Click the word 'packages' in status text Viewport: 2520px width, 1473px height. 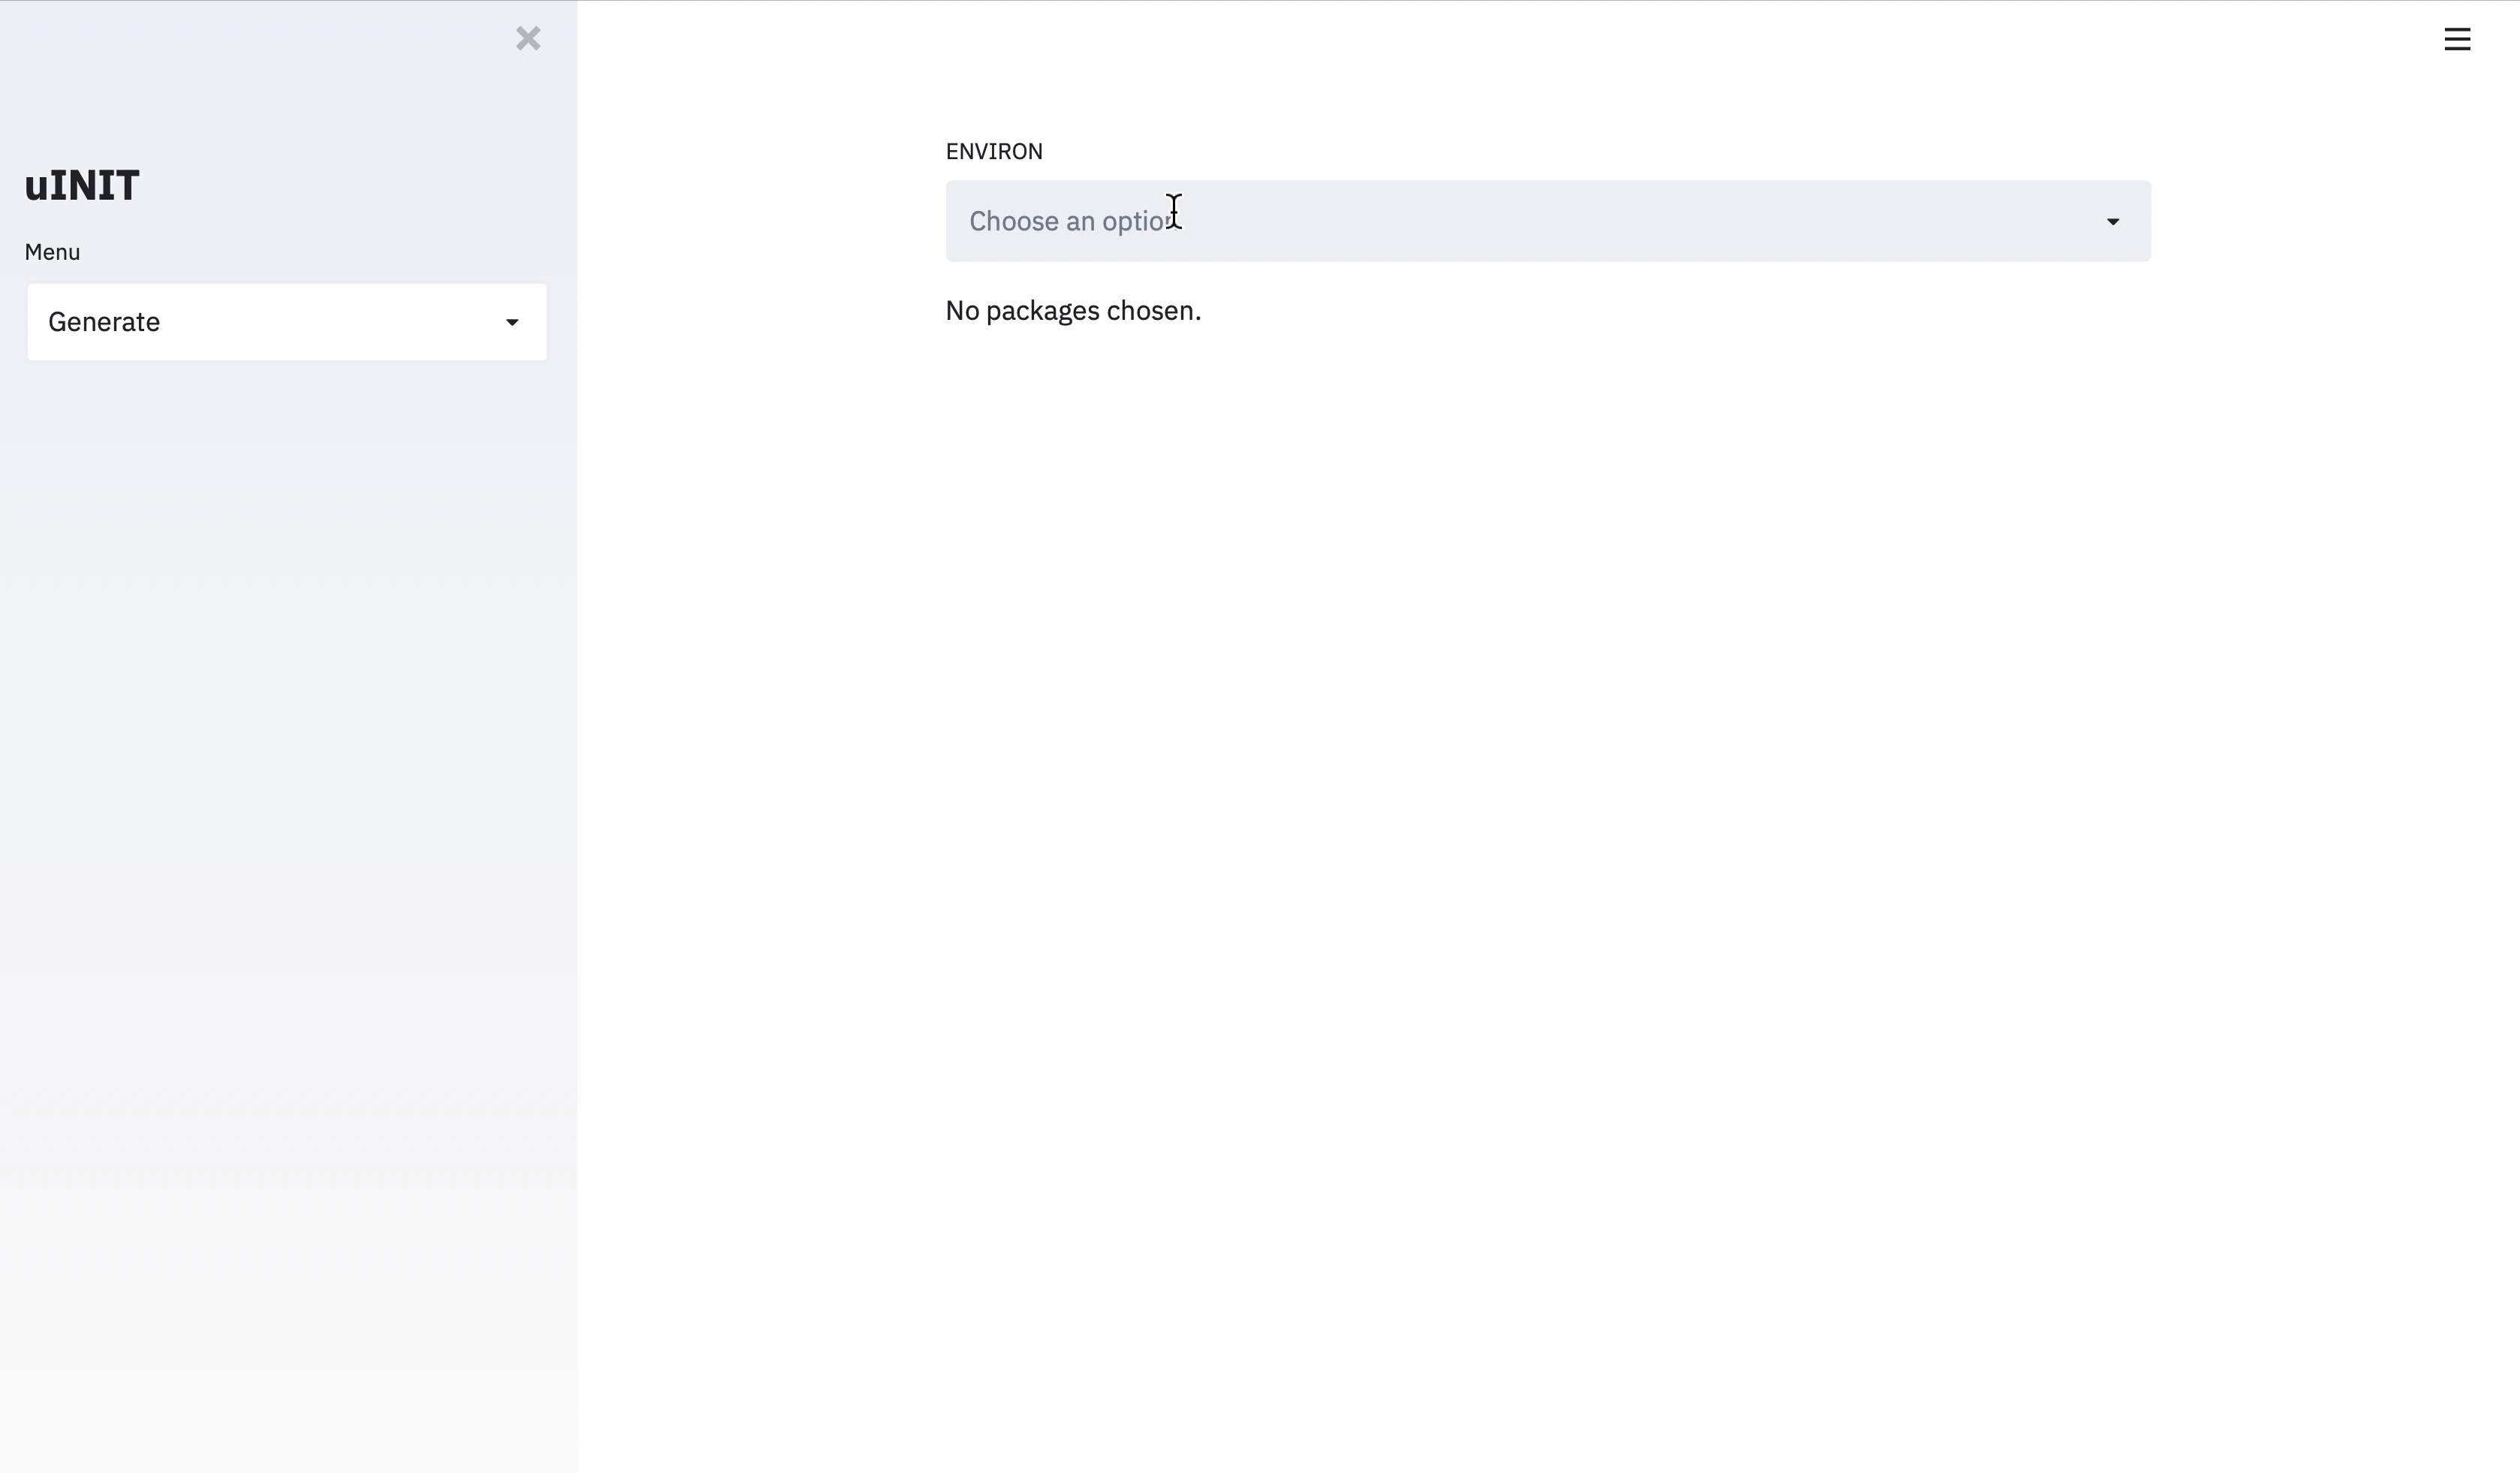[x=1042, y=311]
